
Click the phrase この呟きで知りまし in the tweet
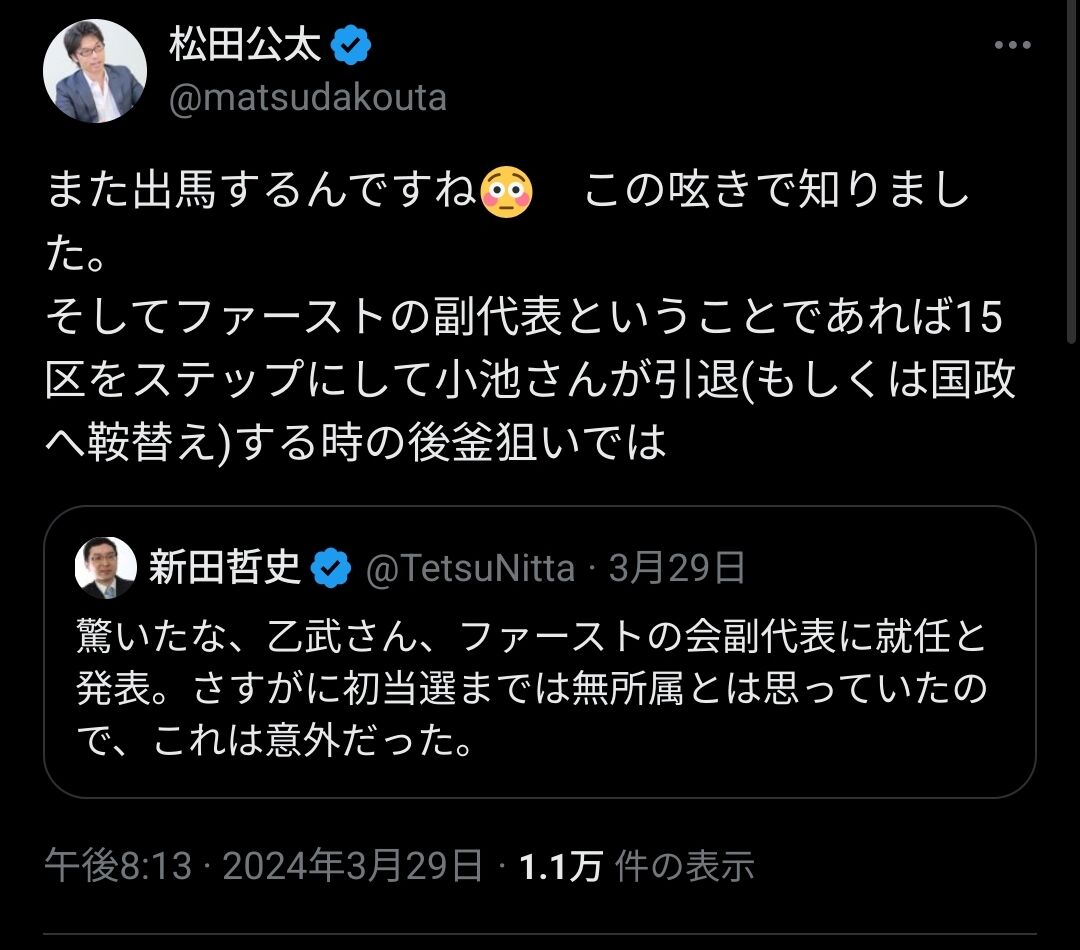point(776,192)
